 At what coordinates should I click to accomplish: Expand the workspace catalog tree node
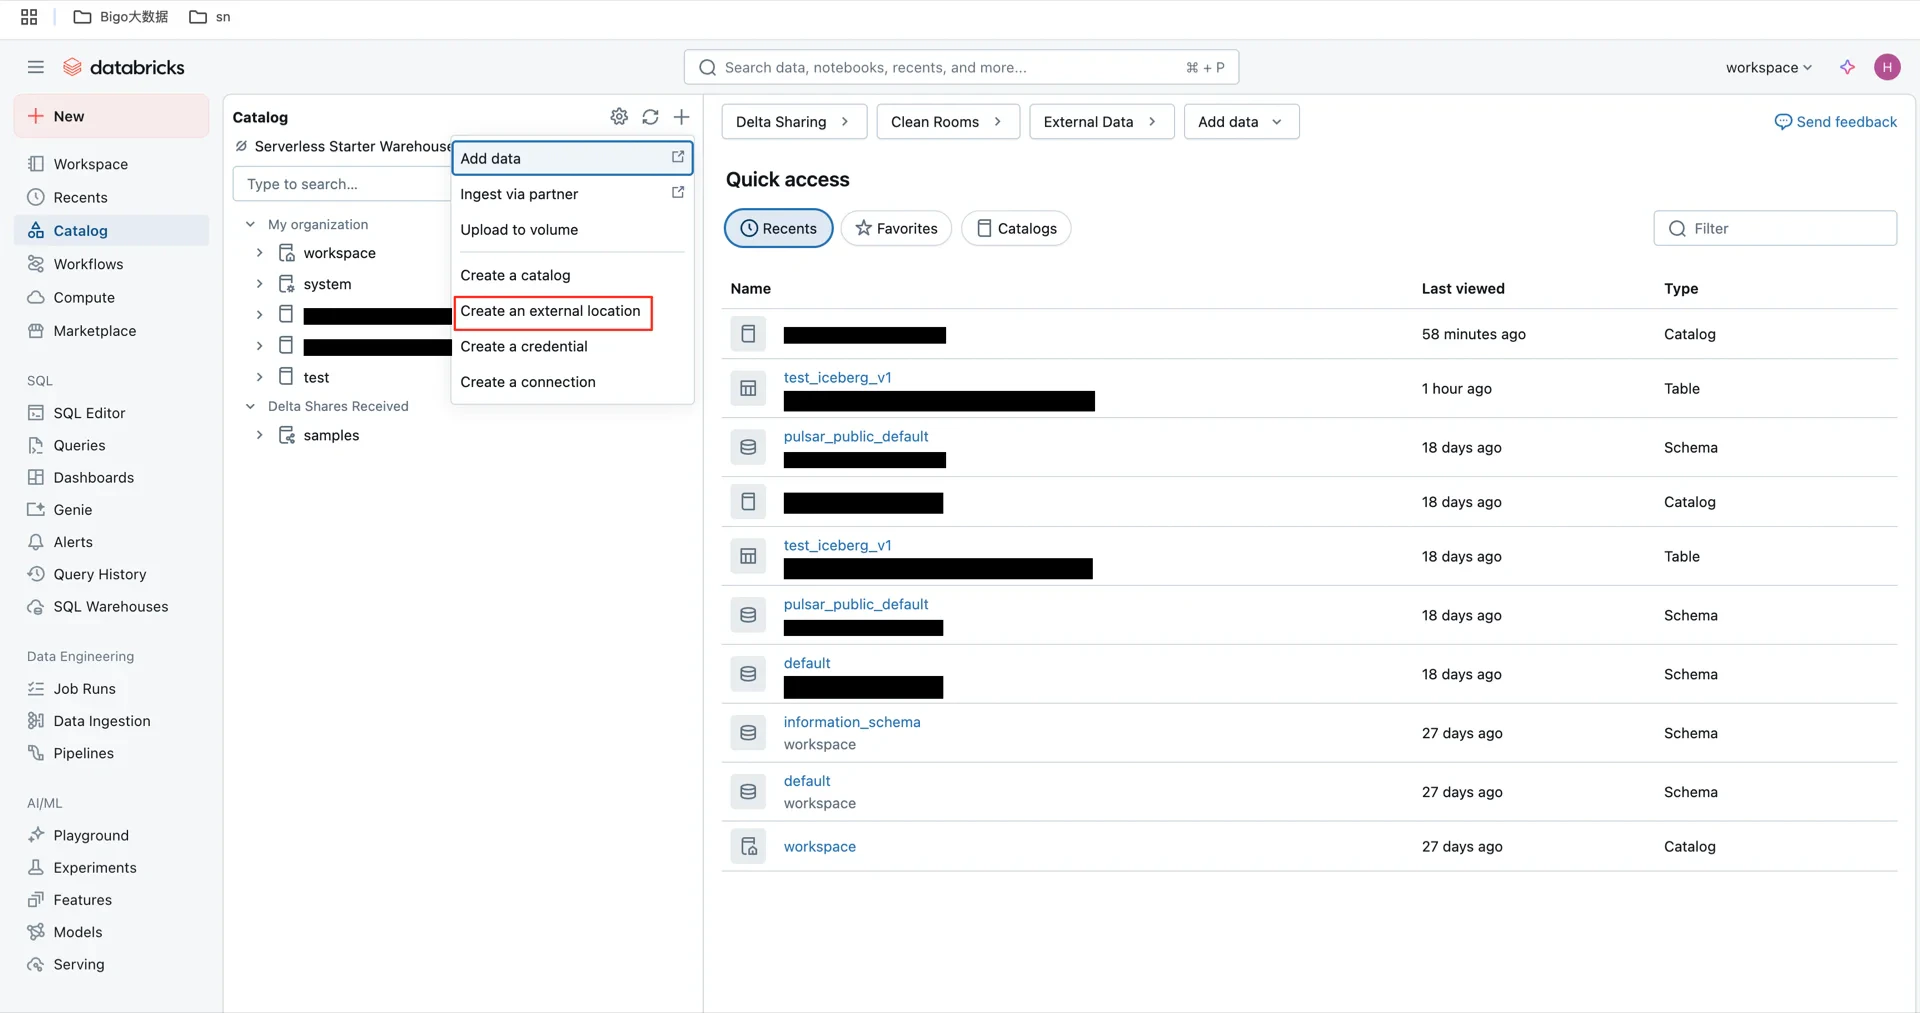259,253
